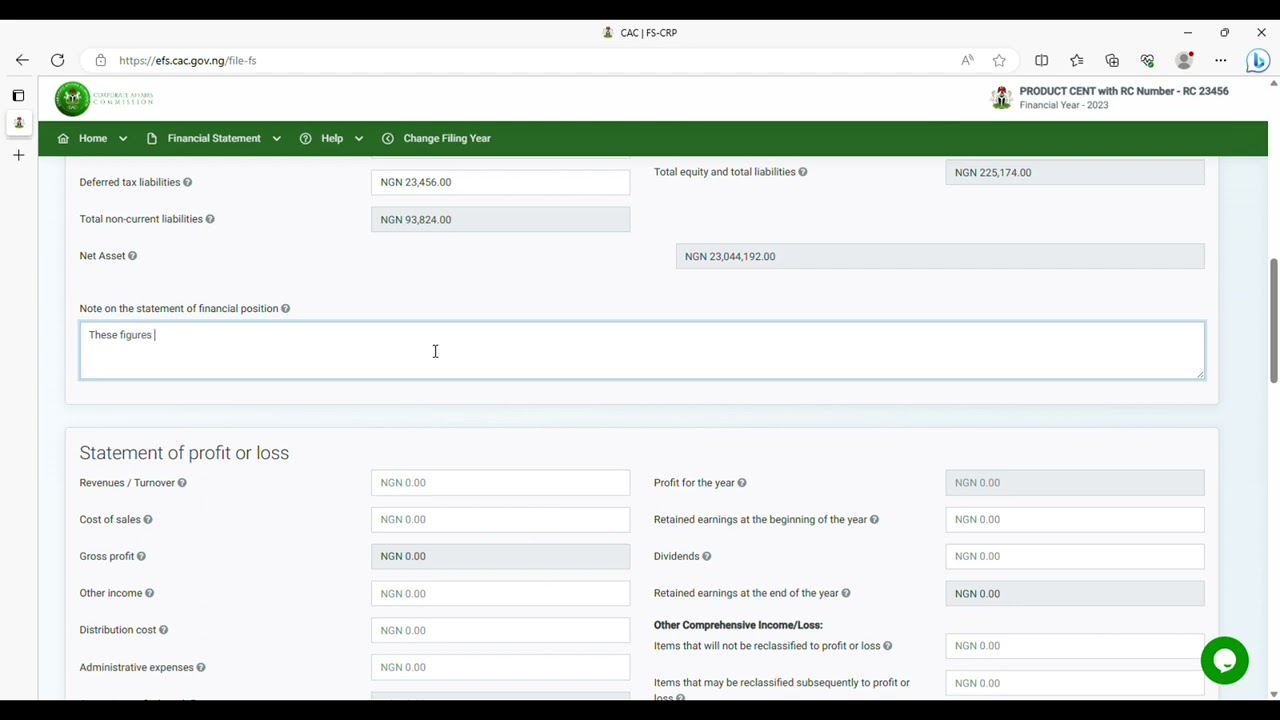
Task: Click the Retained earnings beginning of year field
Action: pyautogui.click(x=1075, y=520)
